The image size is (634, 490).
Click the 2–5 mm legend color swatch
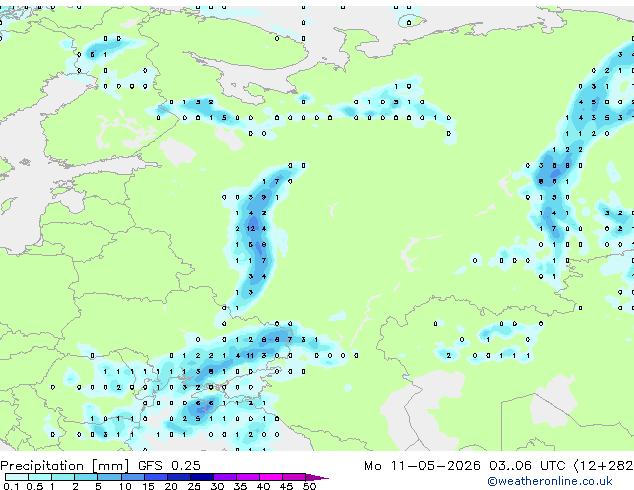[86, 477]
